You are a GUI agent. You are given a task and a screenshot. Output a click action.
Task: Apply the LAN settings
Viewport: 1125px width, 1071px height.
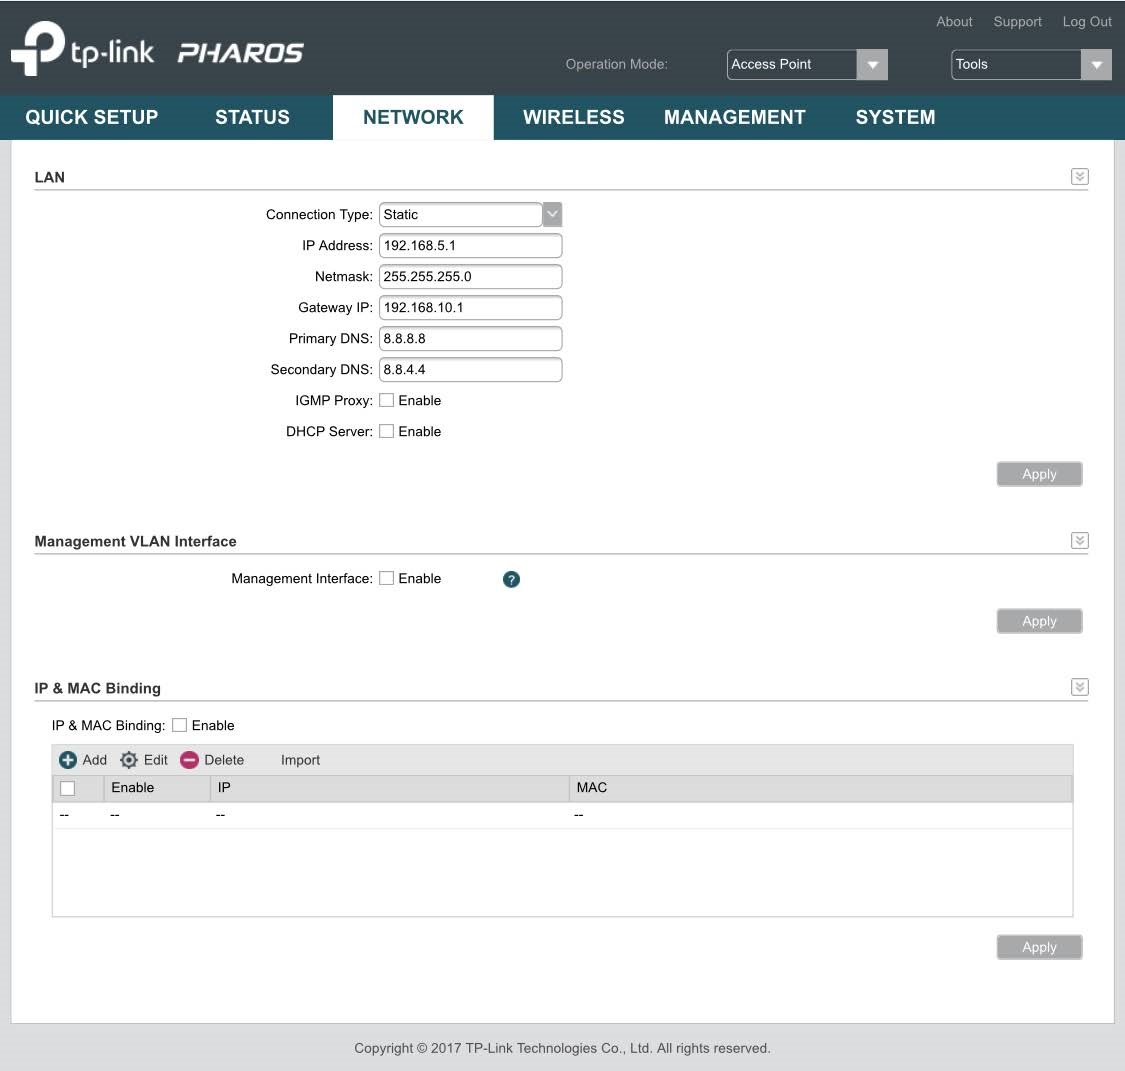[x=1040, y=474]
